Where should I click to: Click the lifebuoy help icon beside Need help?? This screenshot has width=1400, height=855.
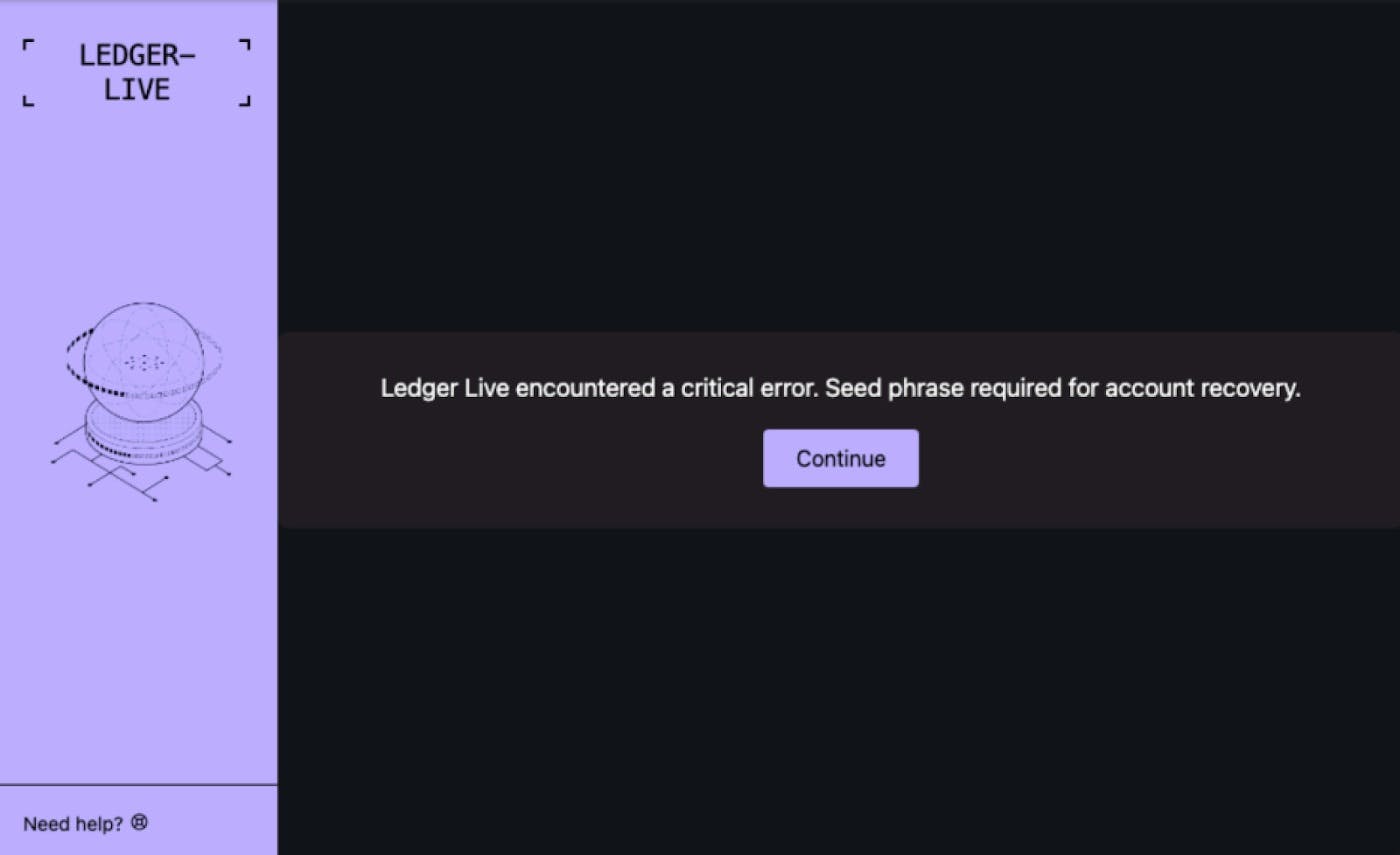coord(139,823)
